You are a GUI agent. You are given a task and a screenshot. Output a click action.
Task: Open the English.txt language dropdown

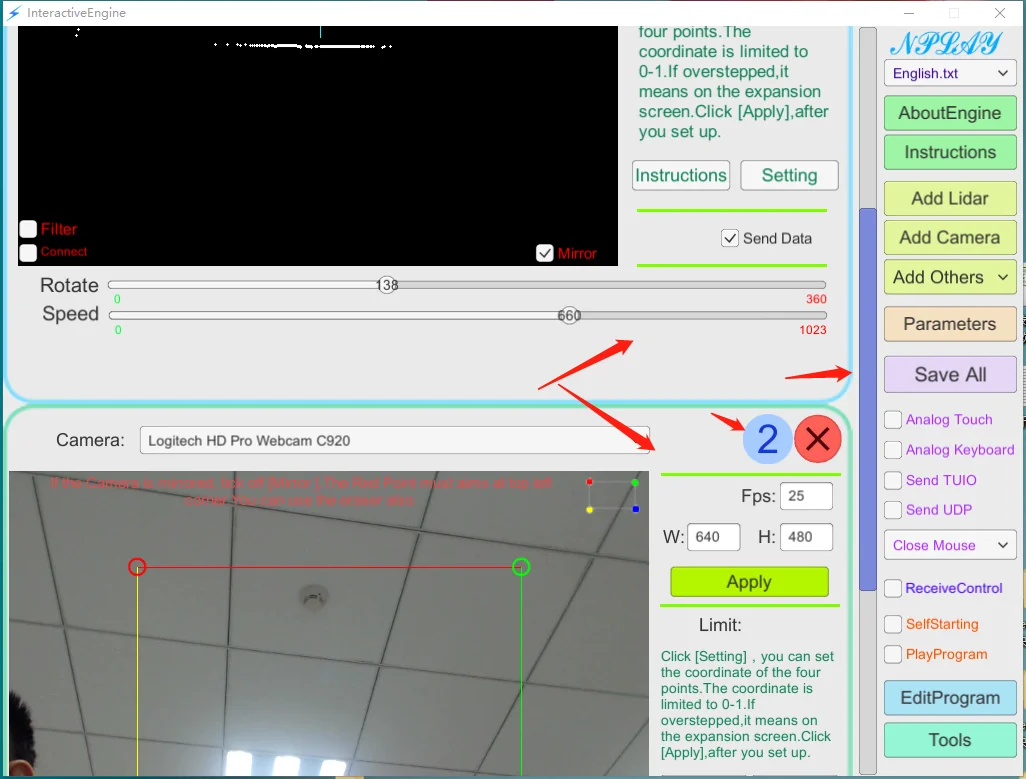[950, 73]
